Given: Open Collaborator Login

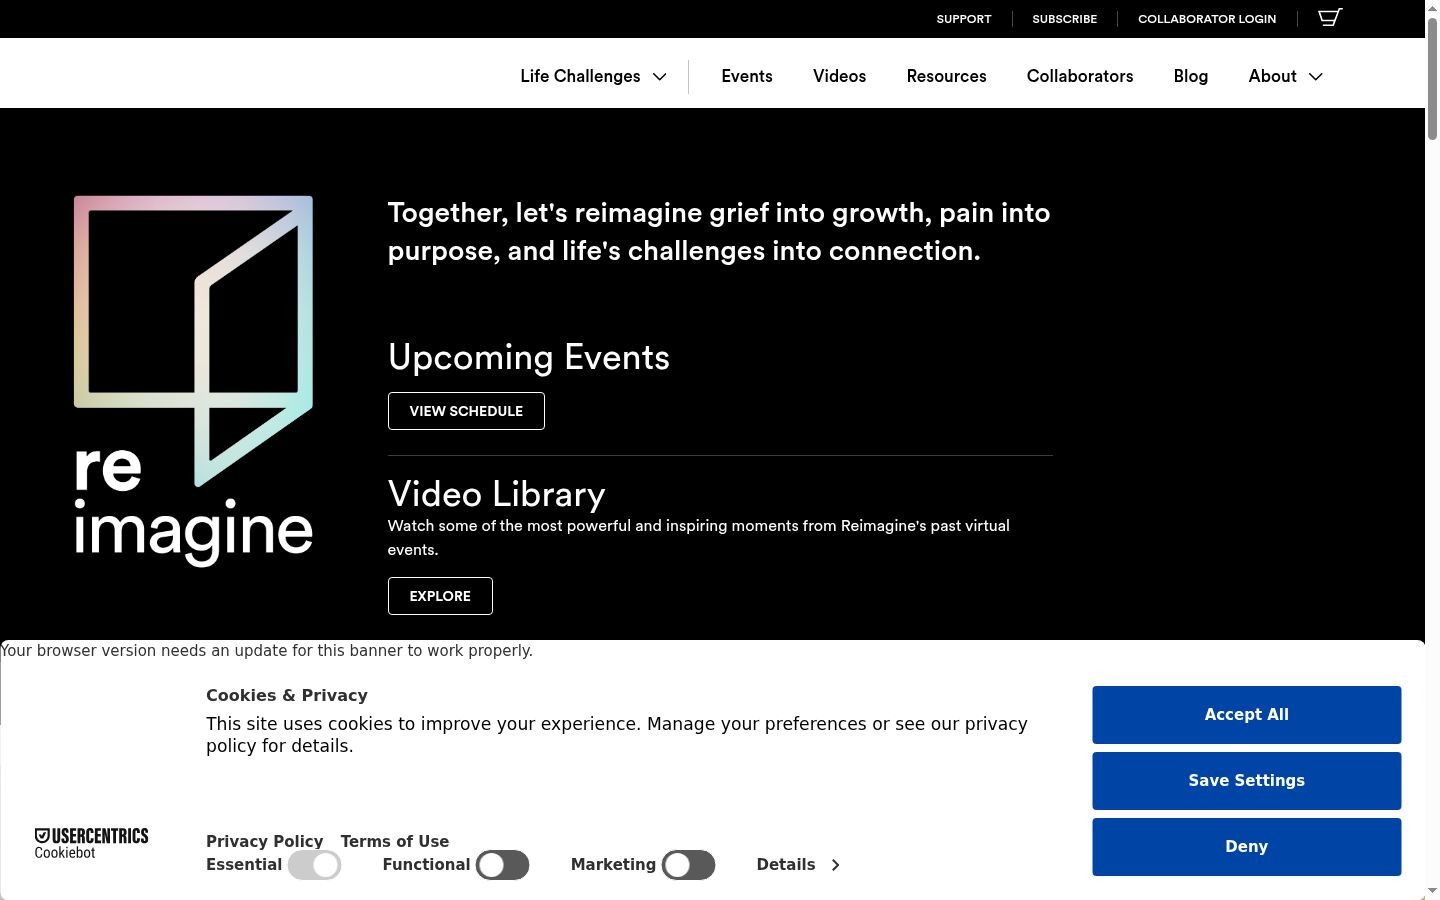Looking at the screenshot, I should [1207, 19].
